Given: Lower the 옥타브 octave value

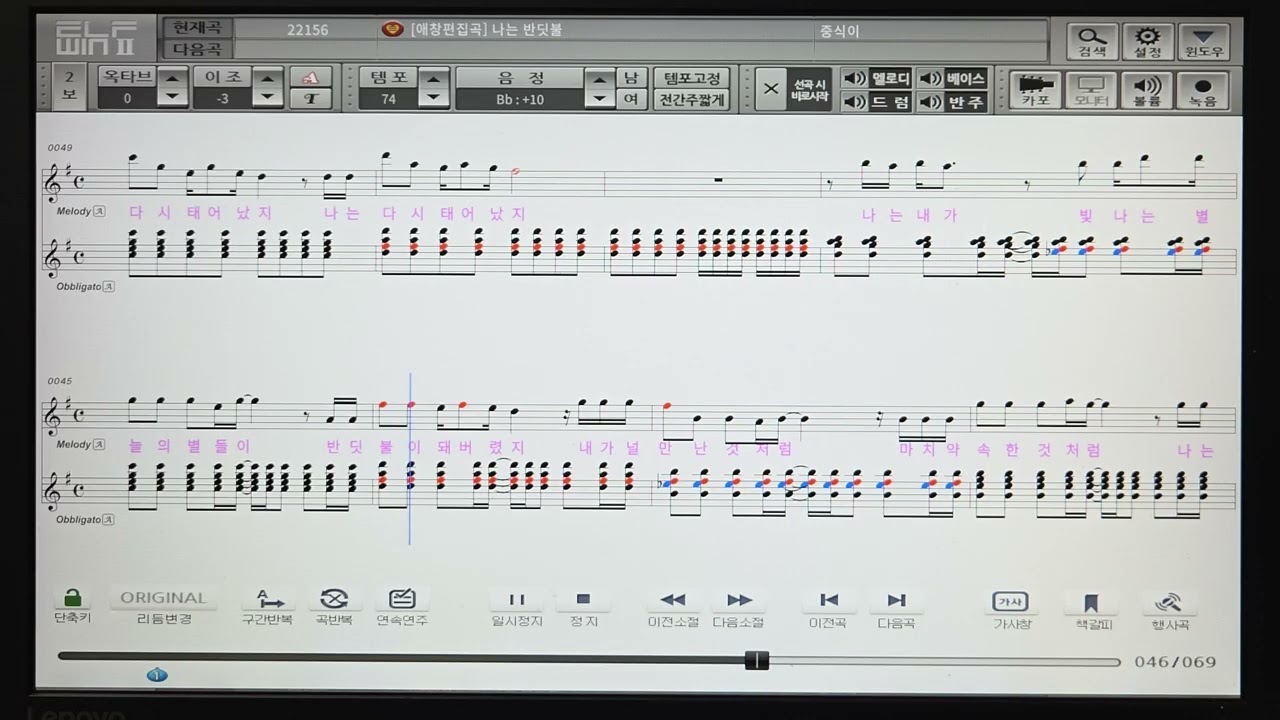Looking at the screenshot, I should (x=173, y=98).
